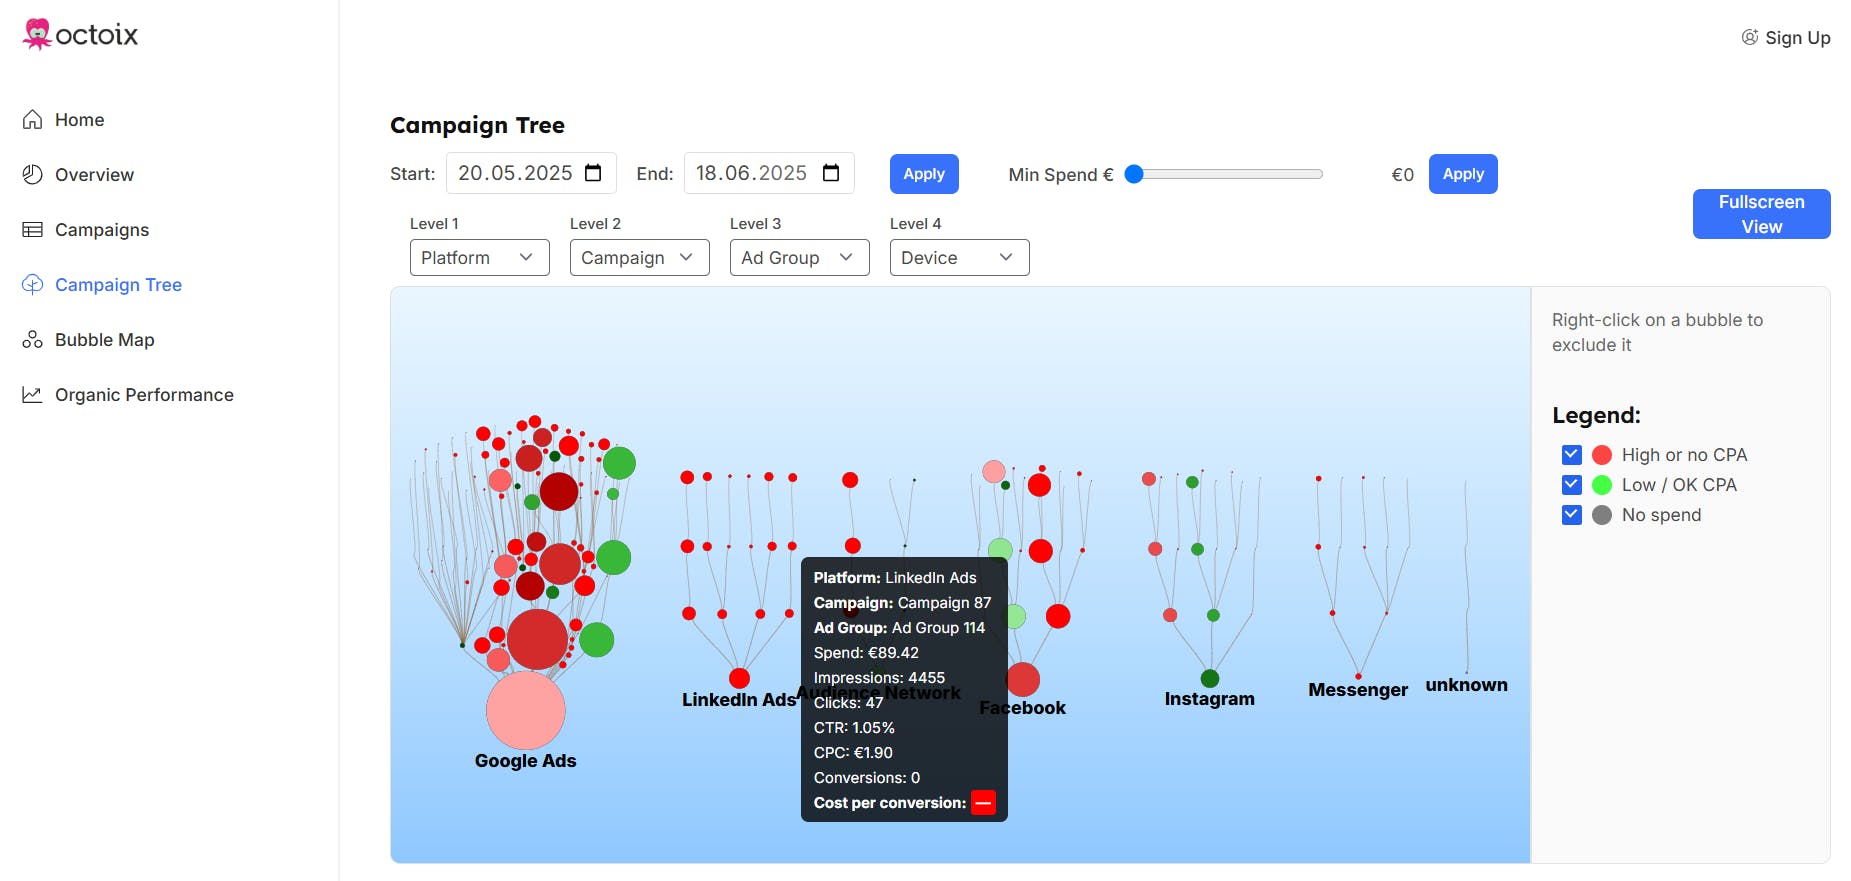
Task: Open Level 3 Ad Group dropdown
Action: pos(800,258)
